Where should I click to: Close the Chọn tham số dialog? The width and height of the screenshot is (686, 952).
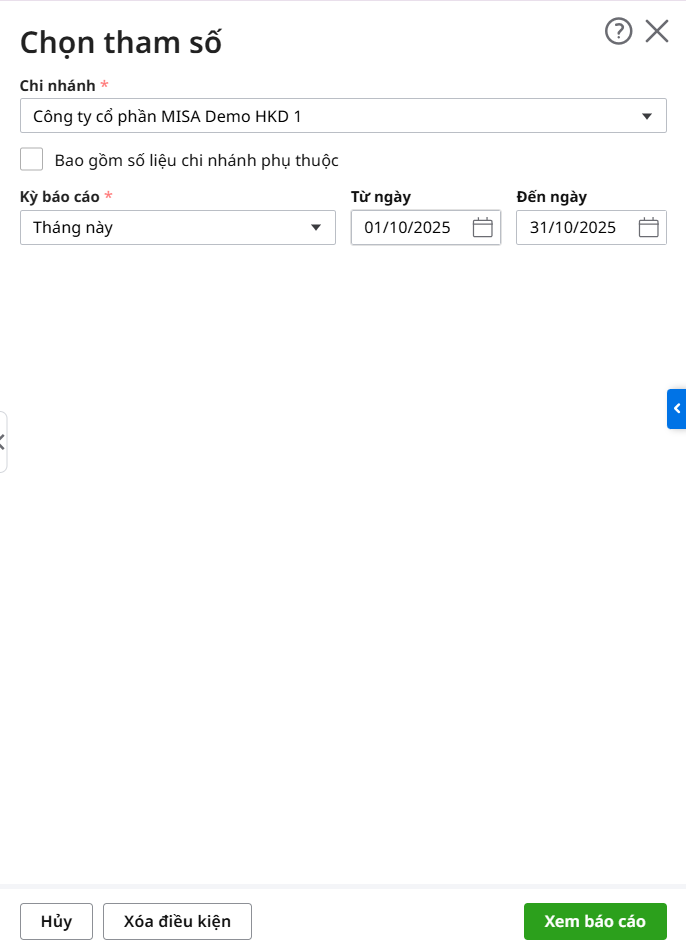click(x=657, y=32)
